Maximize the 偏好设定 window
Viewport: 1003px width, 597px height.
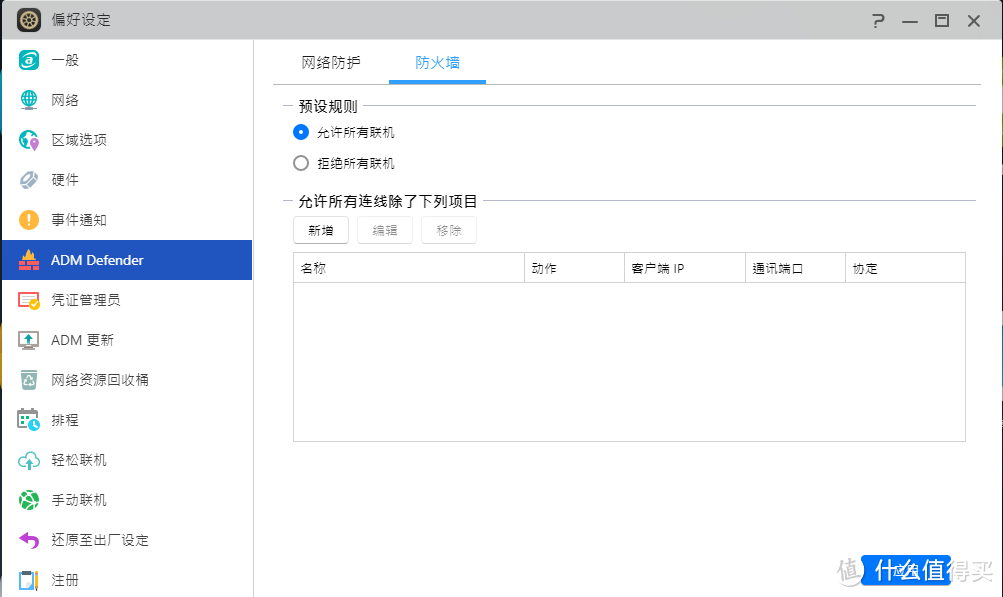point(942,20)
